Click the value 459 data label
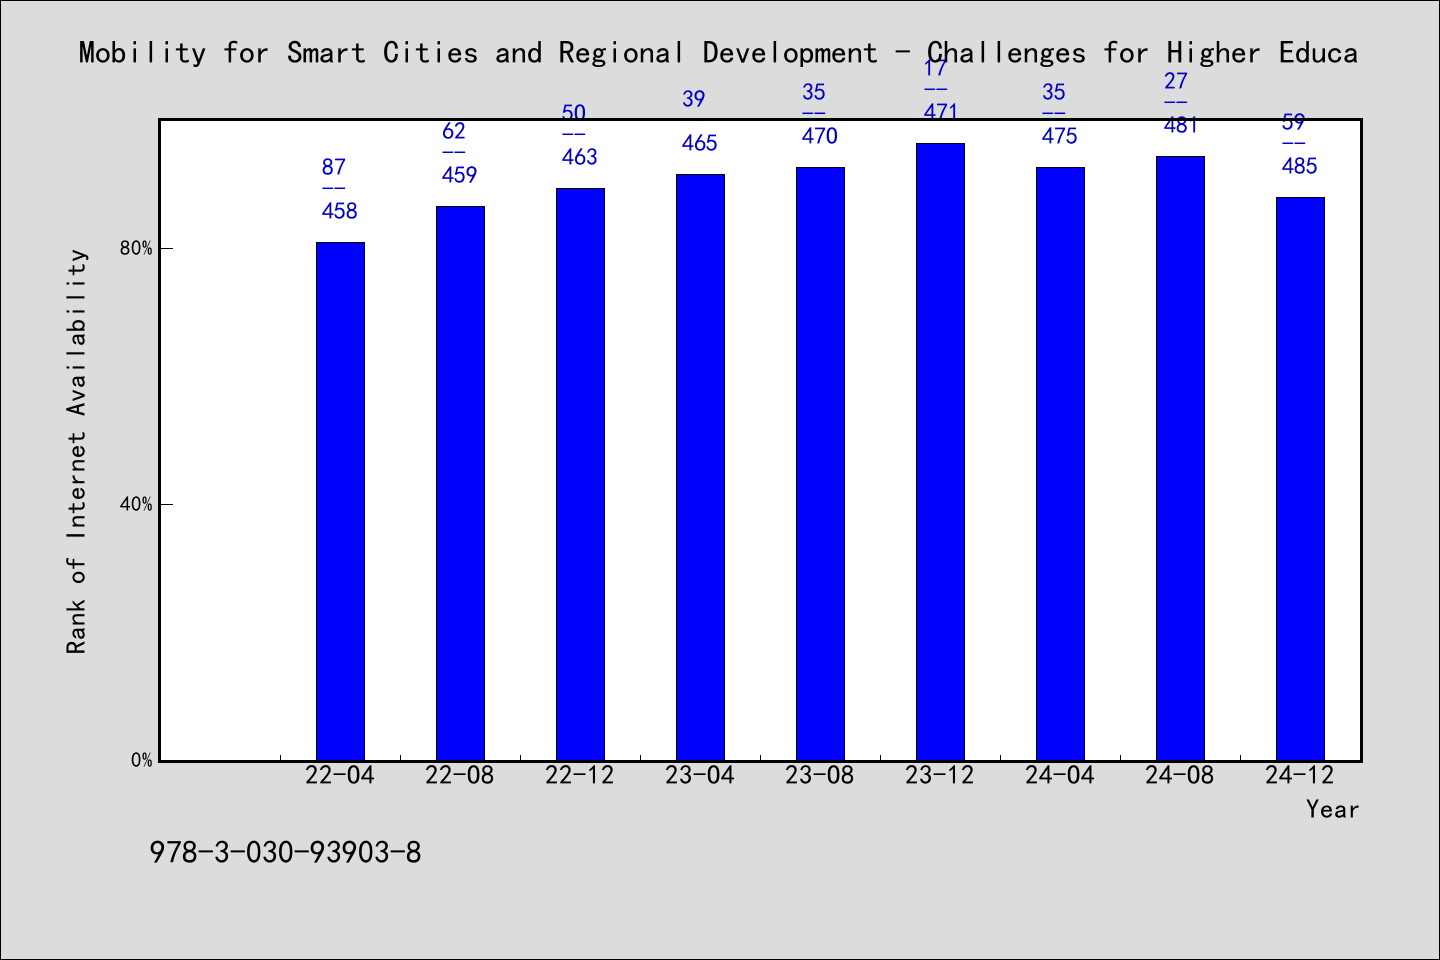 460,175
